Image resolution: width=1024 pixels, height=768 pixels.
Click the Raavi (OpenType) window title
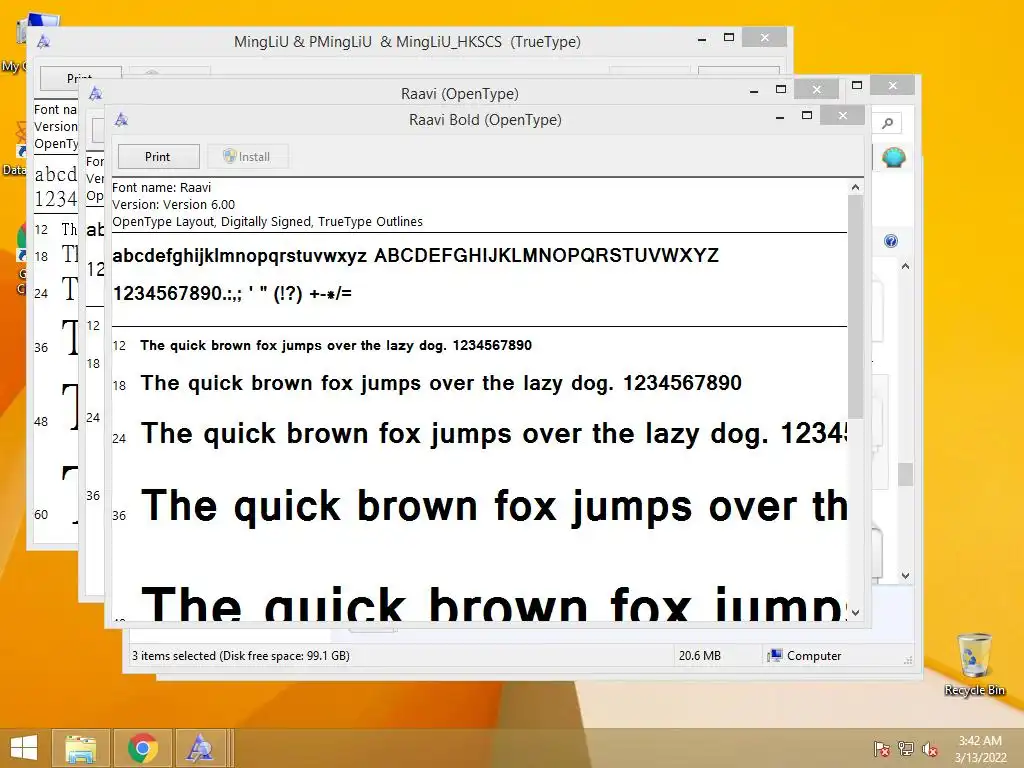[x=460, y=93]
